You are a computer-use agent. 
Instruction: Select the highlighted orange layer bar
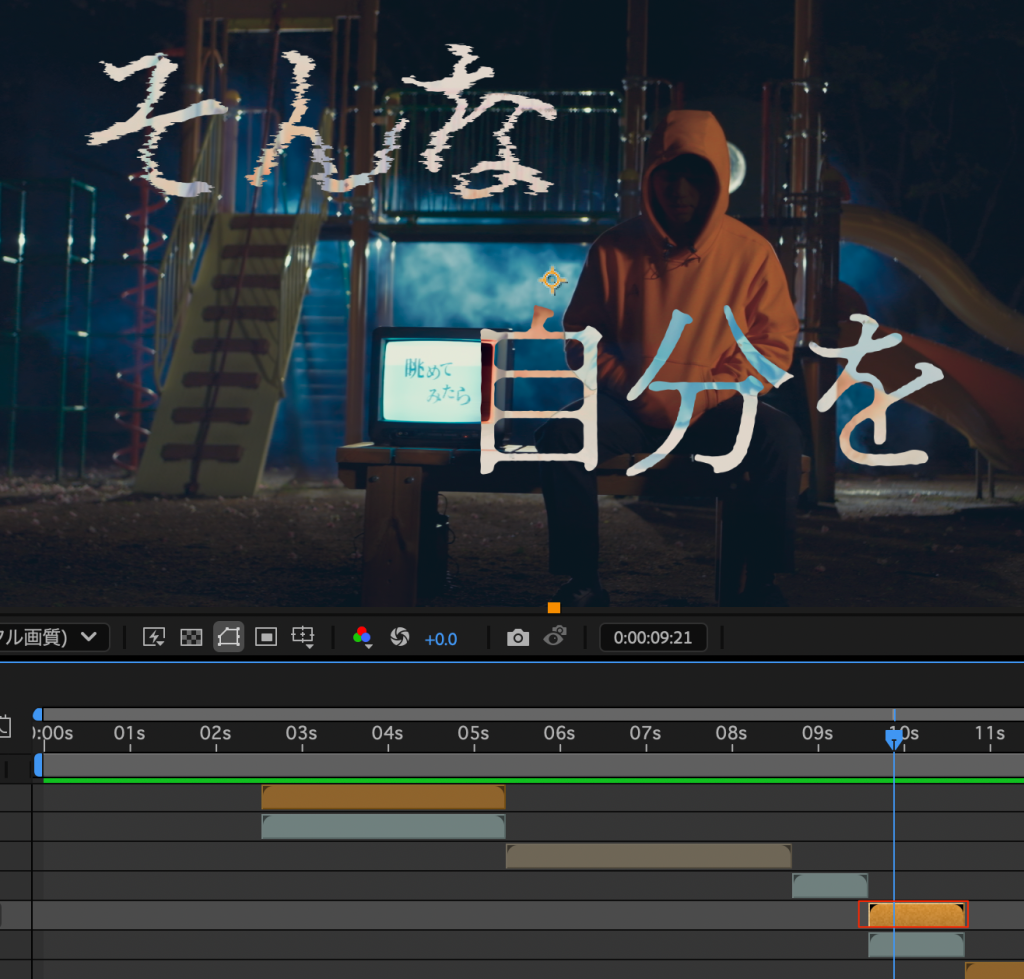click(x=916, y=915)
